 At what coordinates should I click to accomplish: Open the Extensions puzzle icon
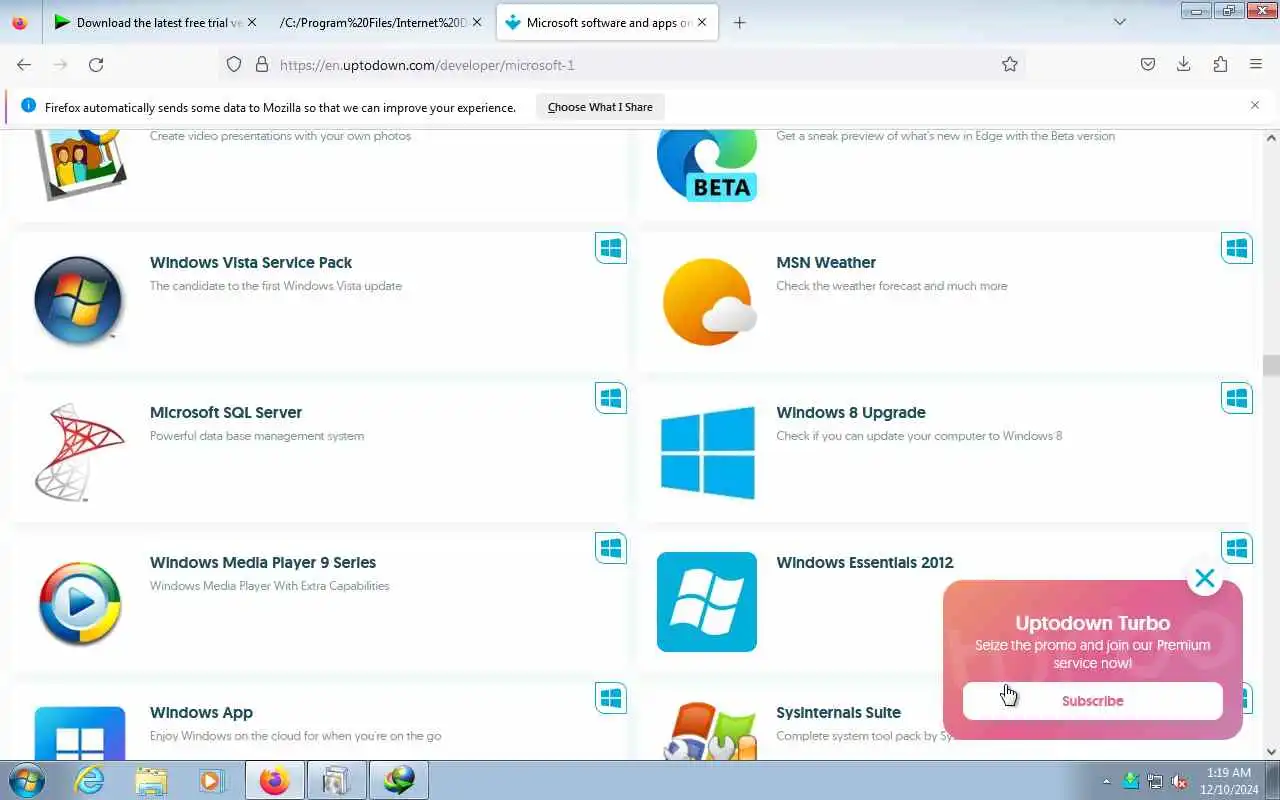tap(1220, 64)
